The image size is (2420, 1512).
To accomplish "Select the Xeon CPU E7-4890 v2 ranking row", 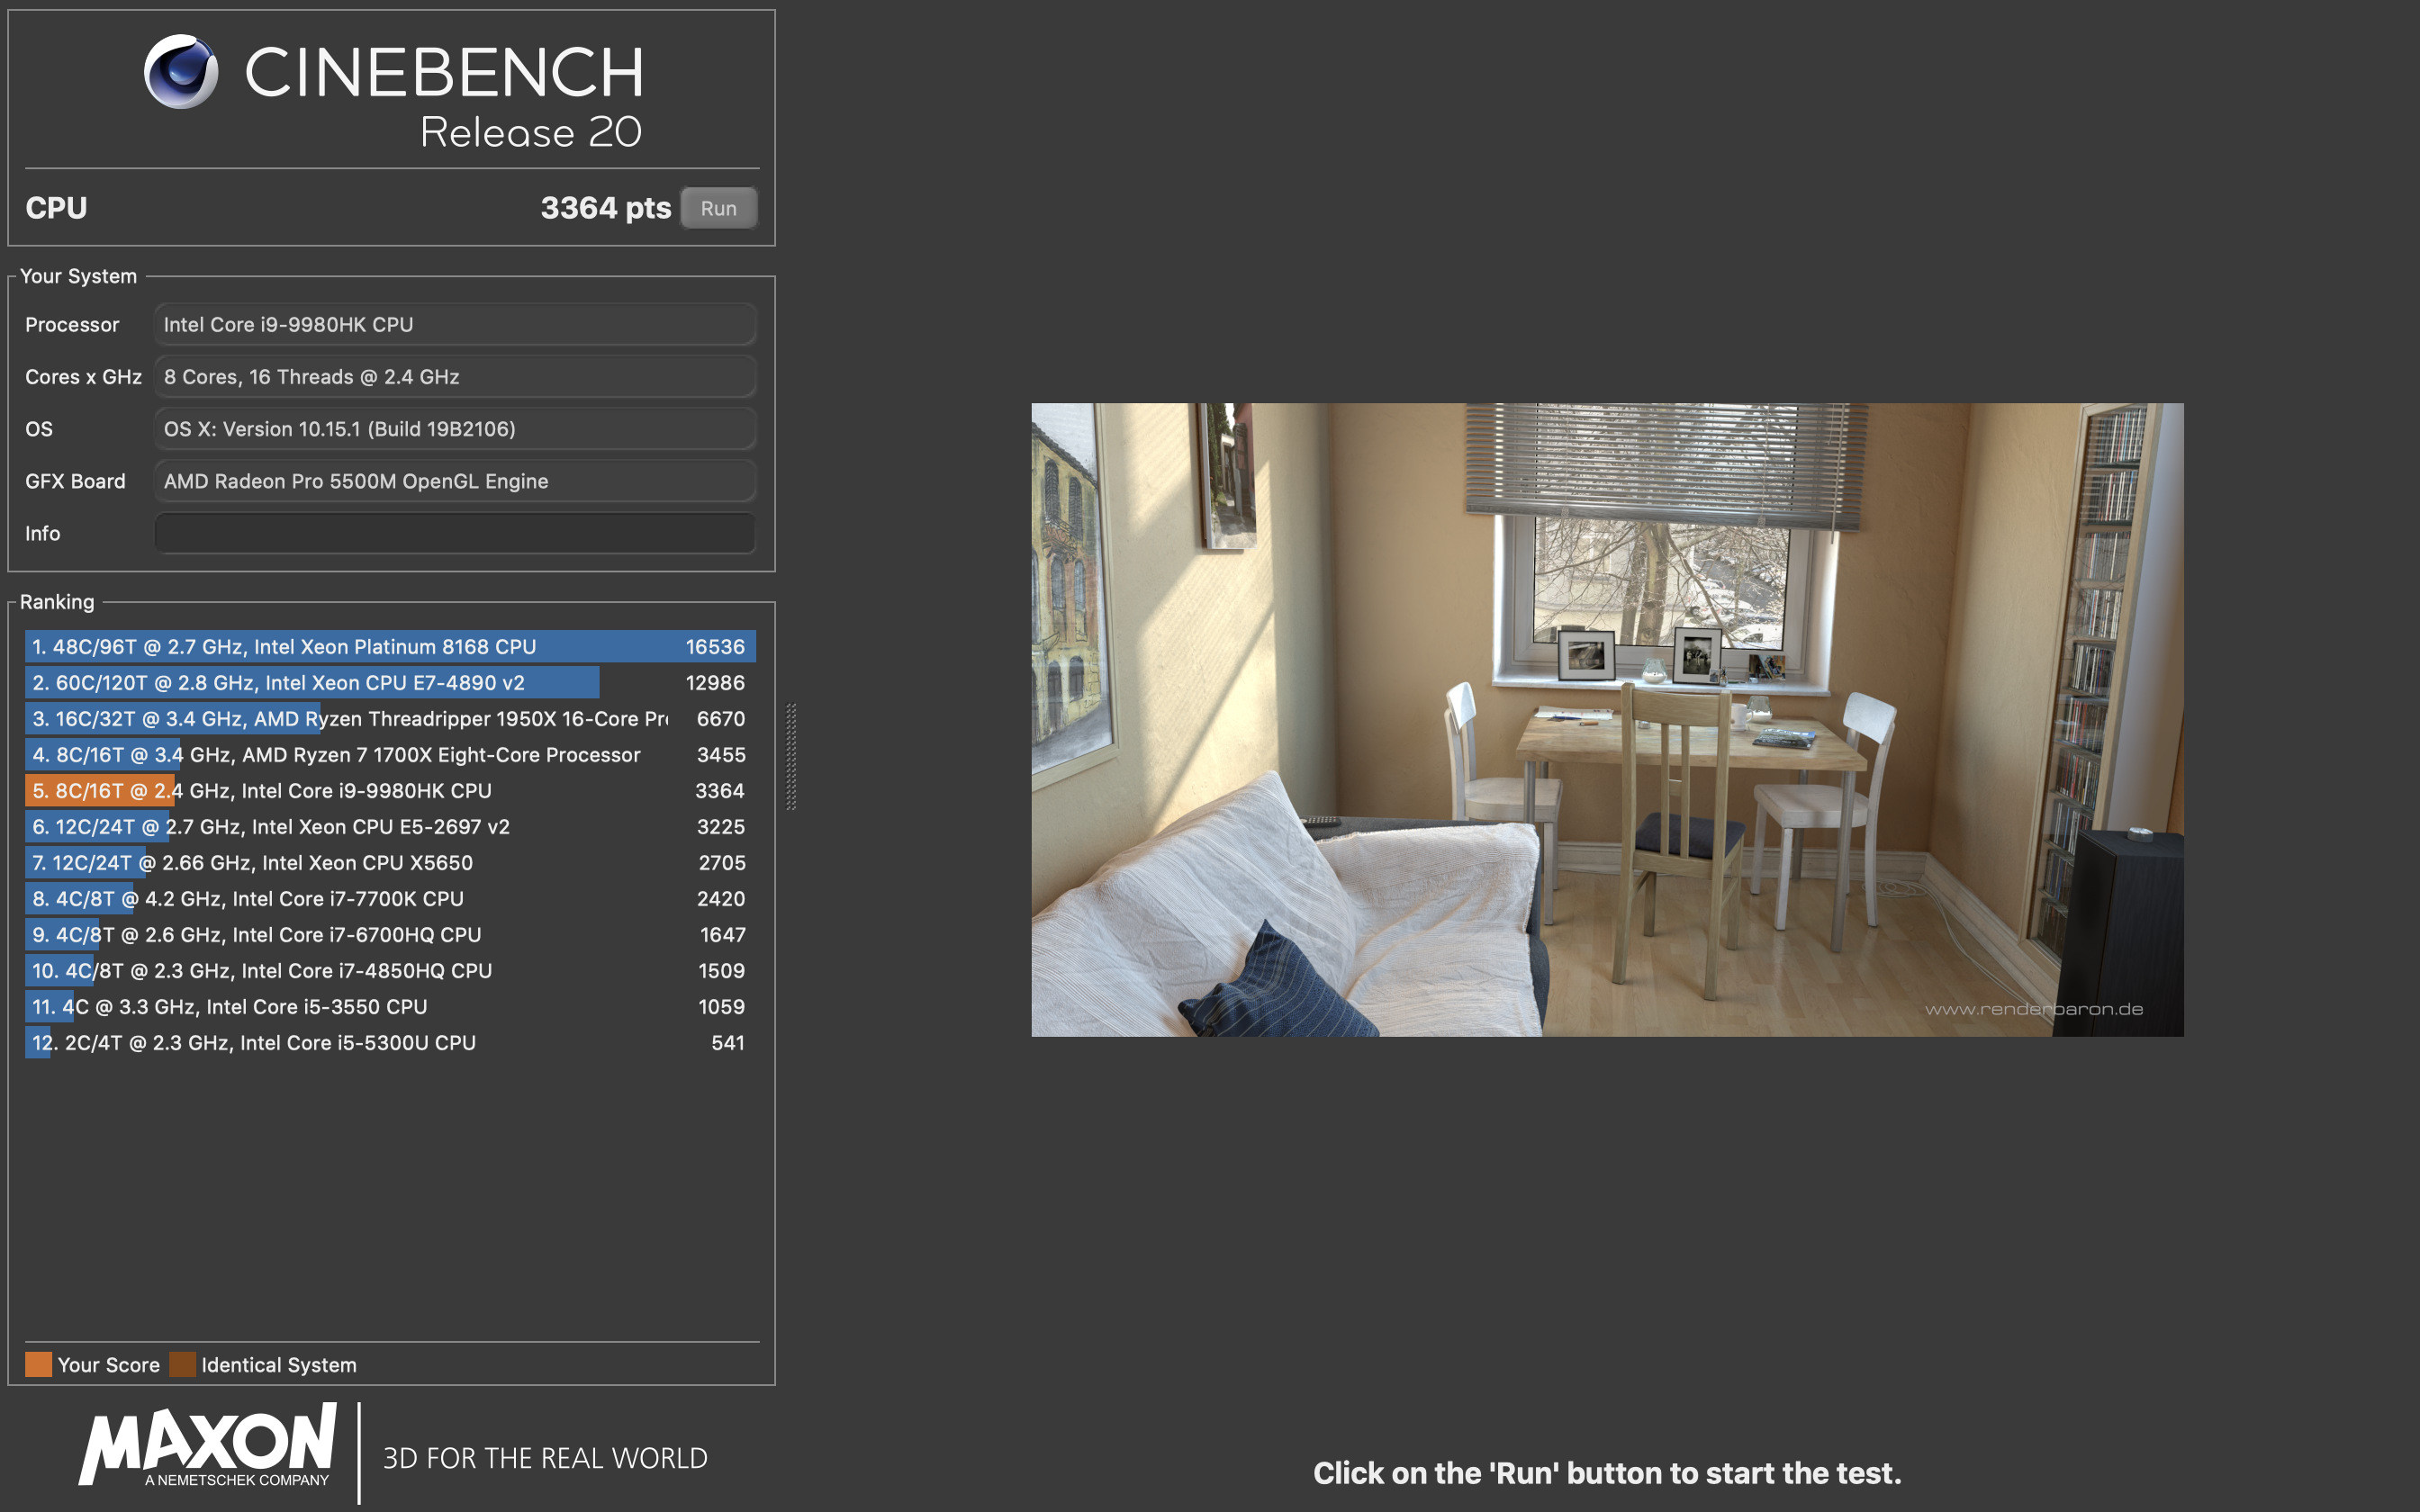I will click(390, 683).
